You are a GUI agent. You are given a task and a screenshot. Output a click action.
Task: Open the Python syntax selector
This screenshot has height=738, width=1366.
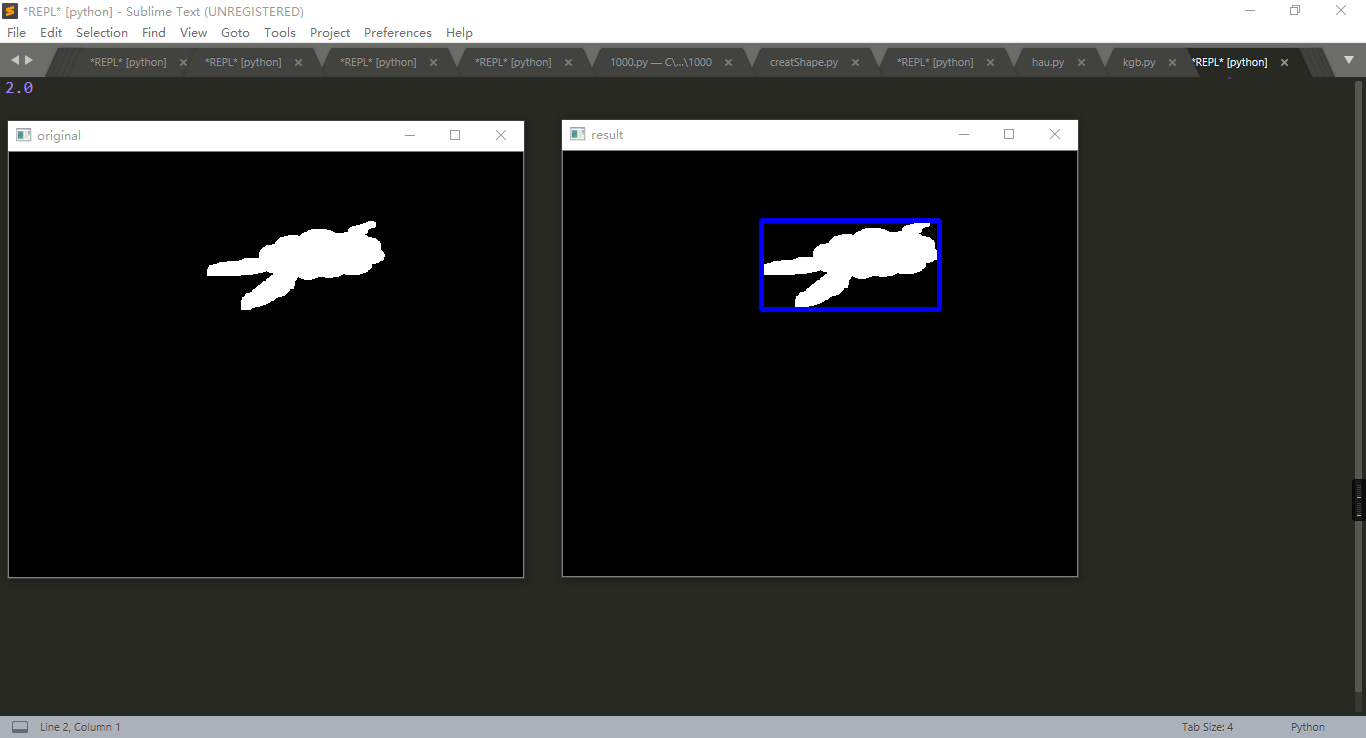tap(1307, 727)
